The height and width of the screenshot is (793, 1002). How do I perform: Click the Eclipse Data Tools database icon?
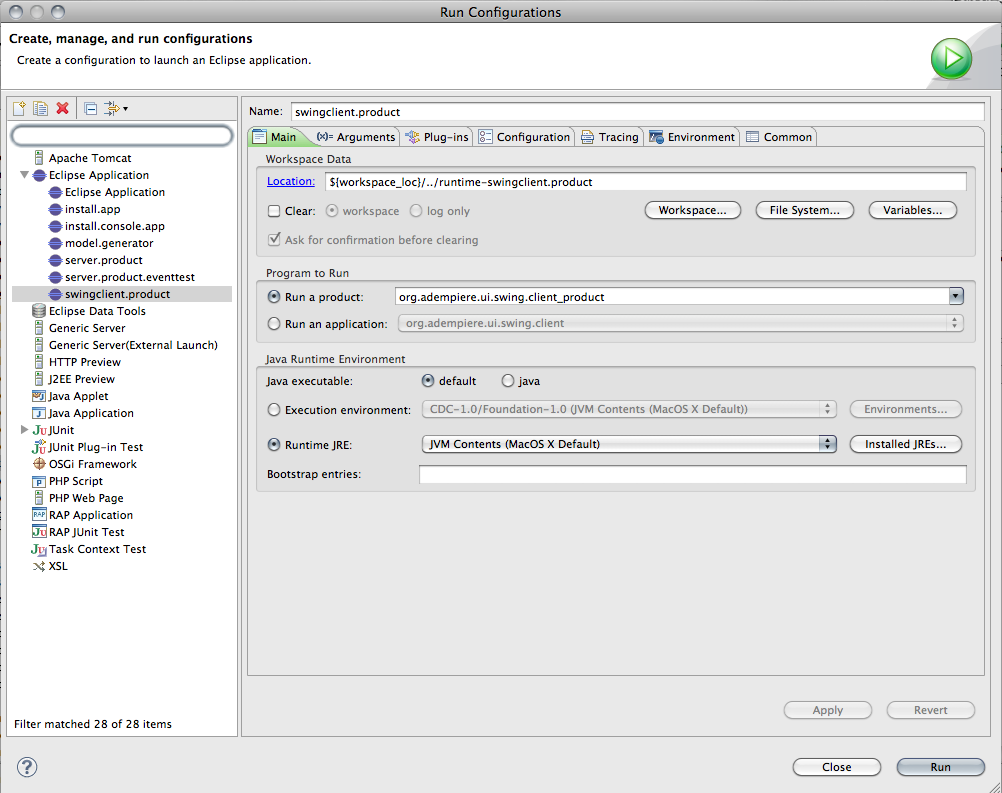point(39,311)
